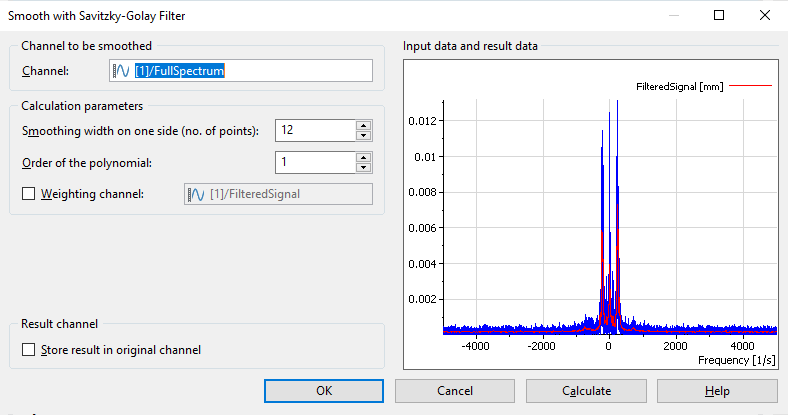The image size is (788, 415).
Task: Click the Channel input field
Action: click(250, 71)
